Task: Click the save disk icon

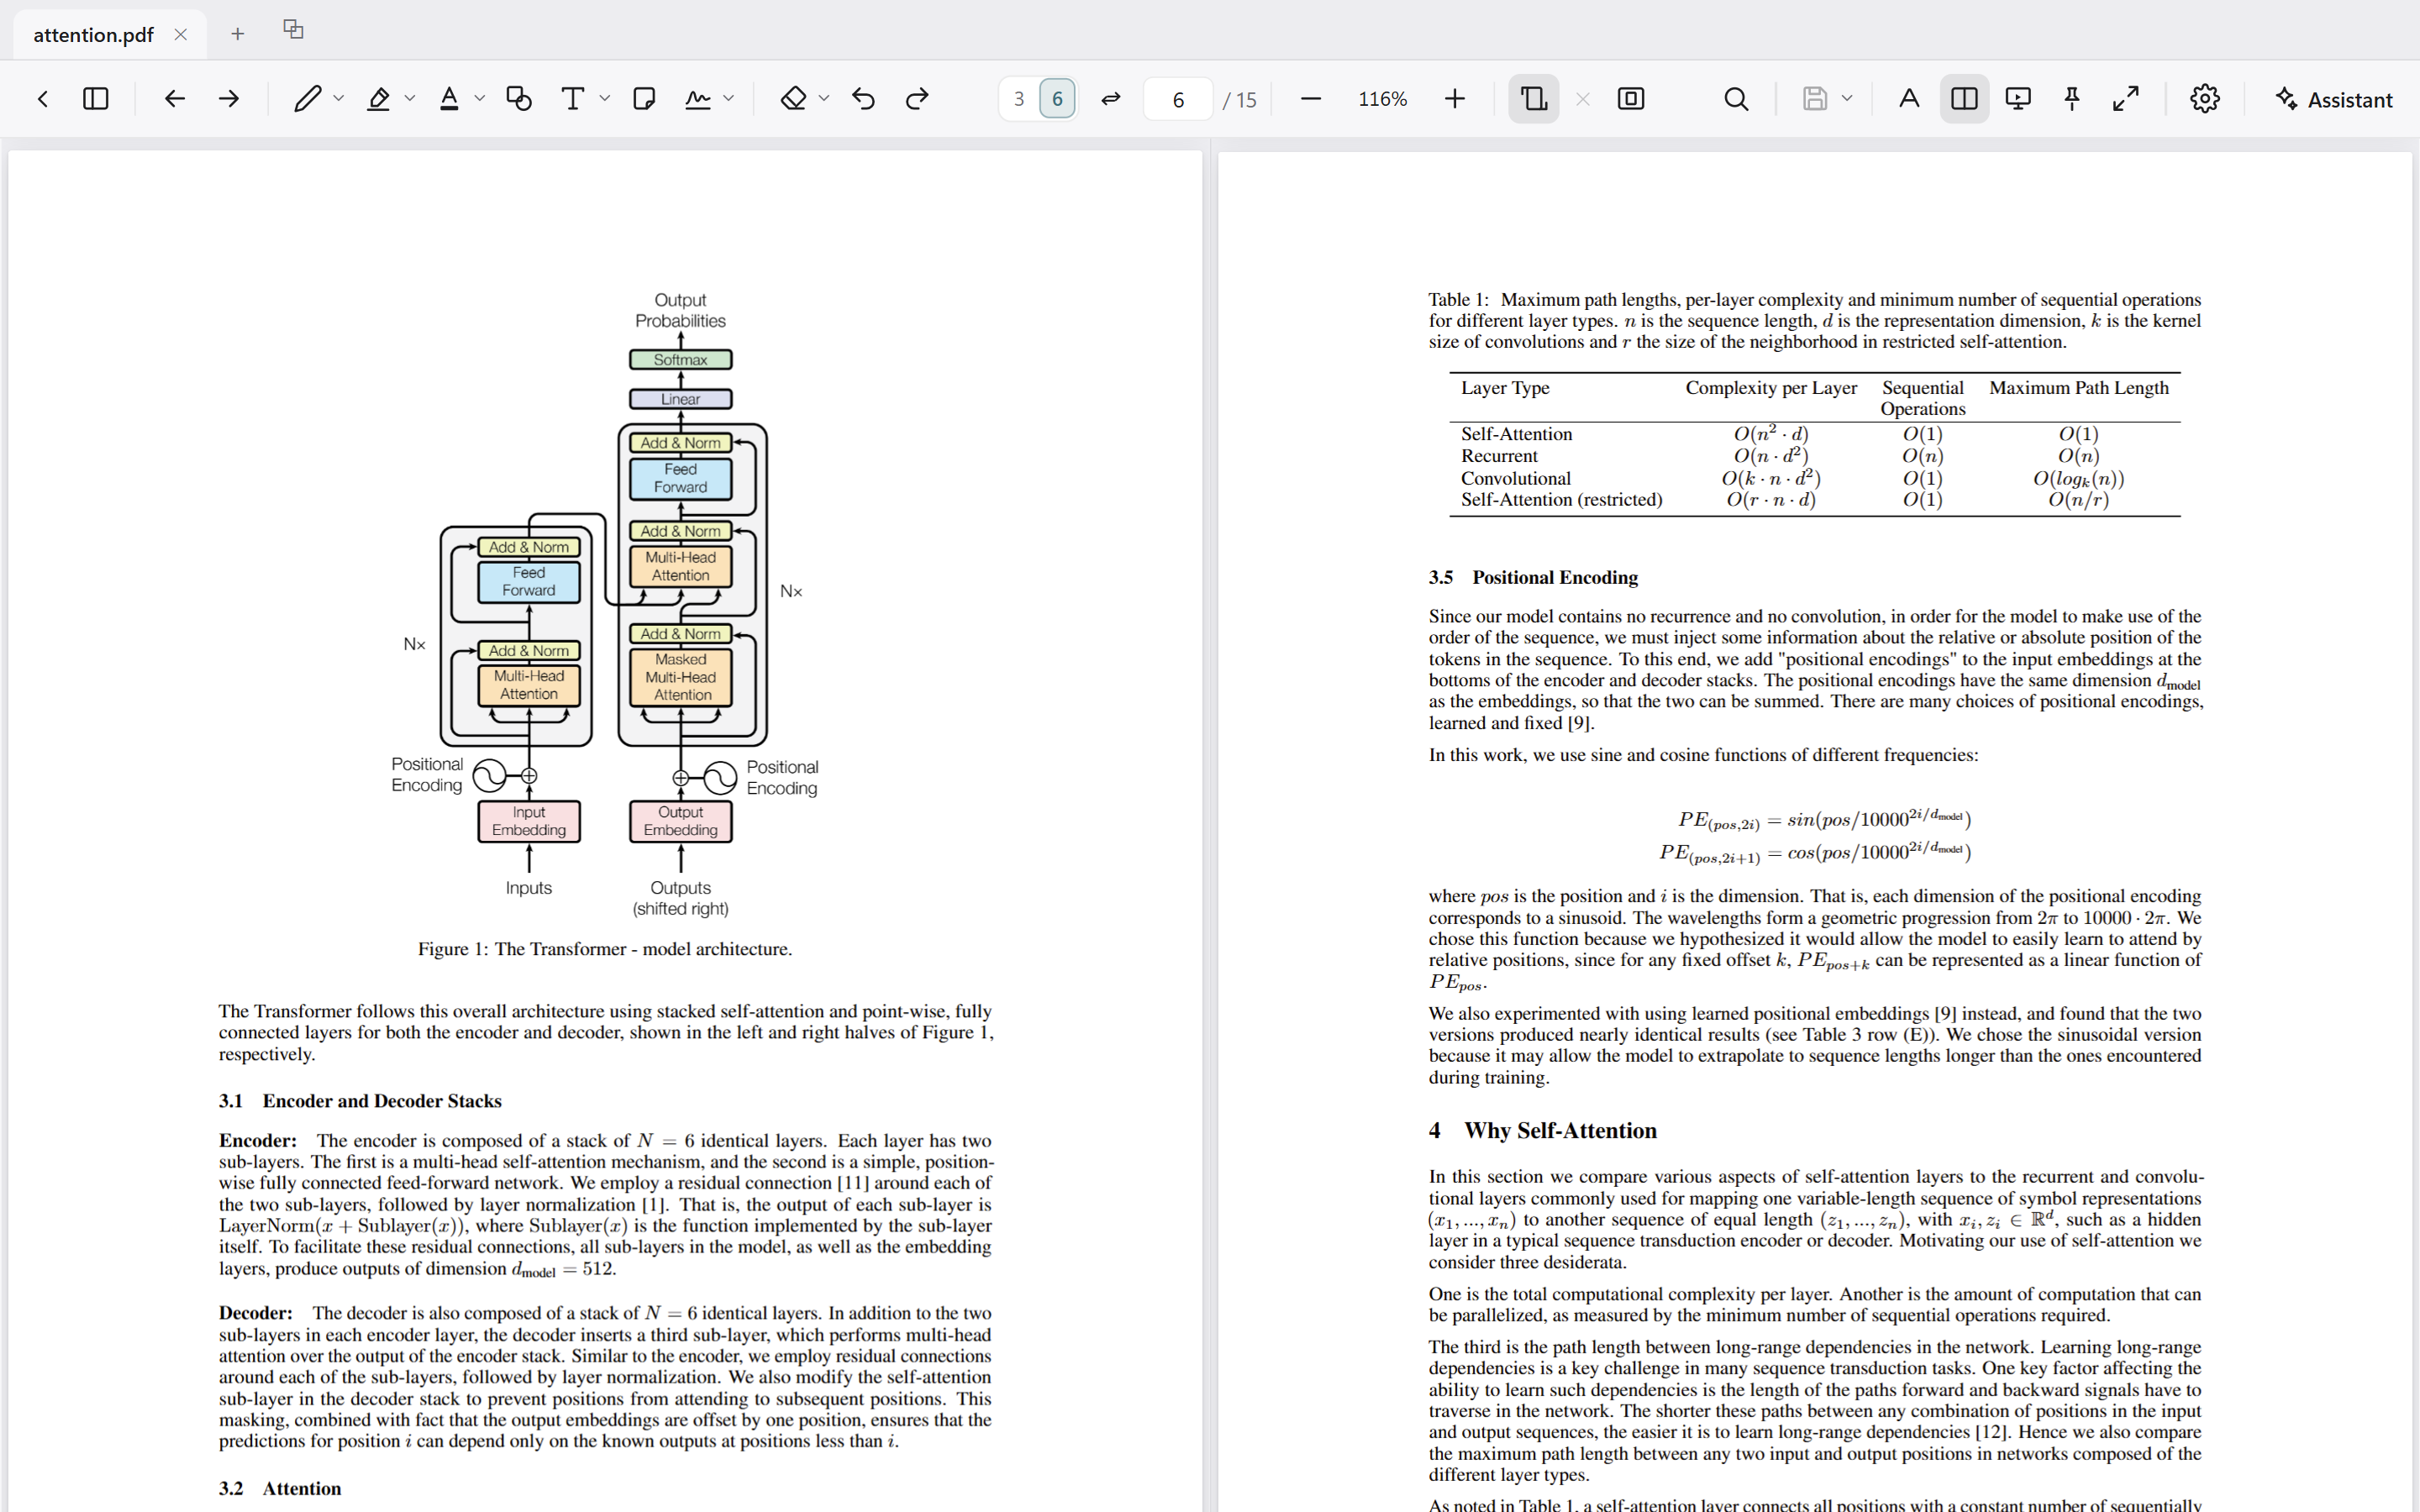Action: [x=1816, y=99]
